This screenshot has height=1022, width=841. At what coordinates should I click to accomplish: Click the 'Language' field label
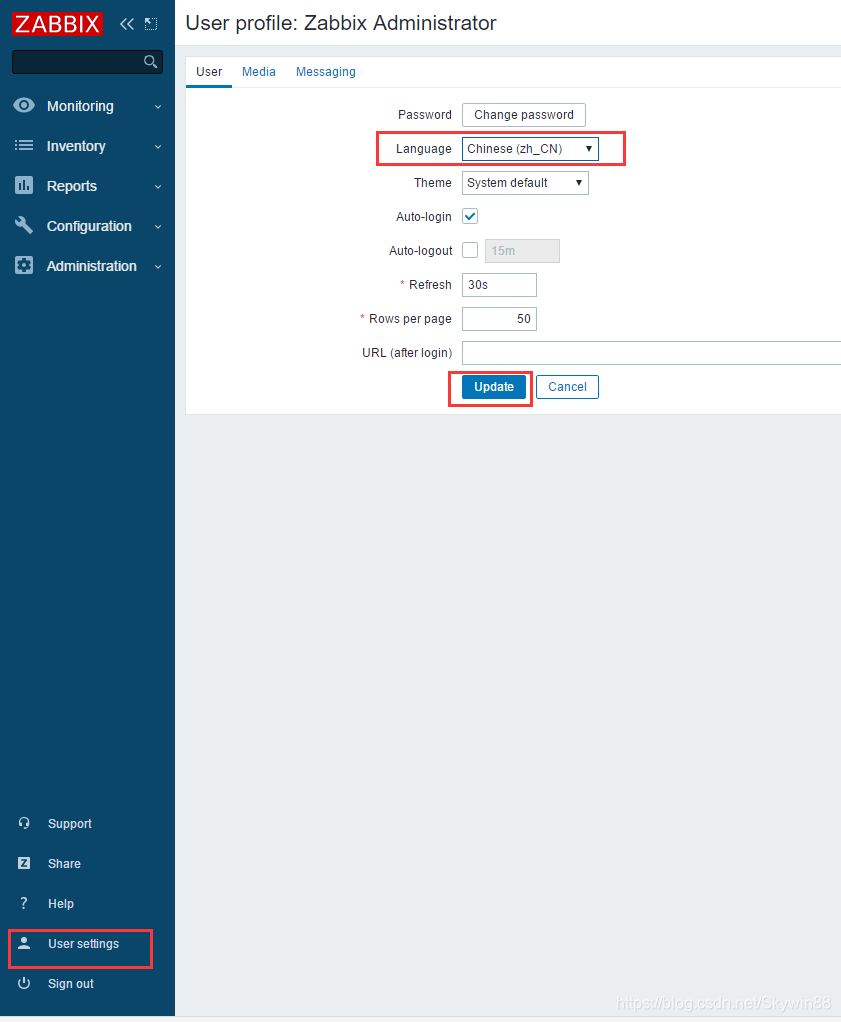pyautogui.click(x=424, y=149)
